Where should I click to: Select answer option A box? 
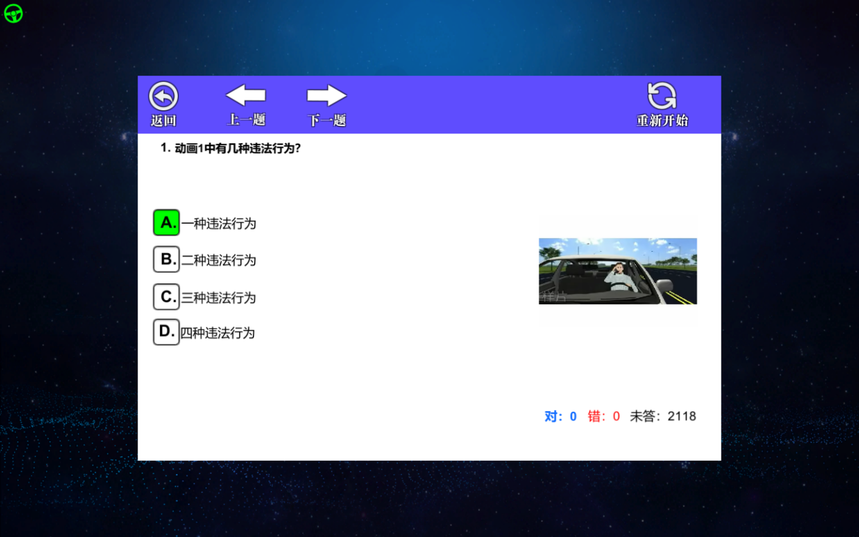pos(166,223)
